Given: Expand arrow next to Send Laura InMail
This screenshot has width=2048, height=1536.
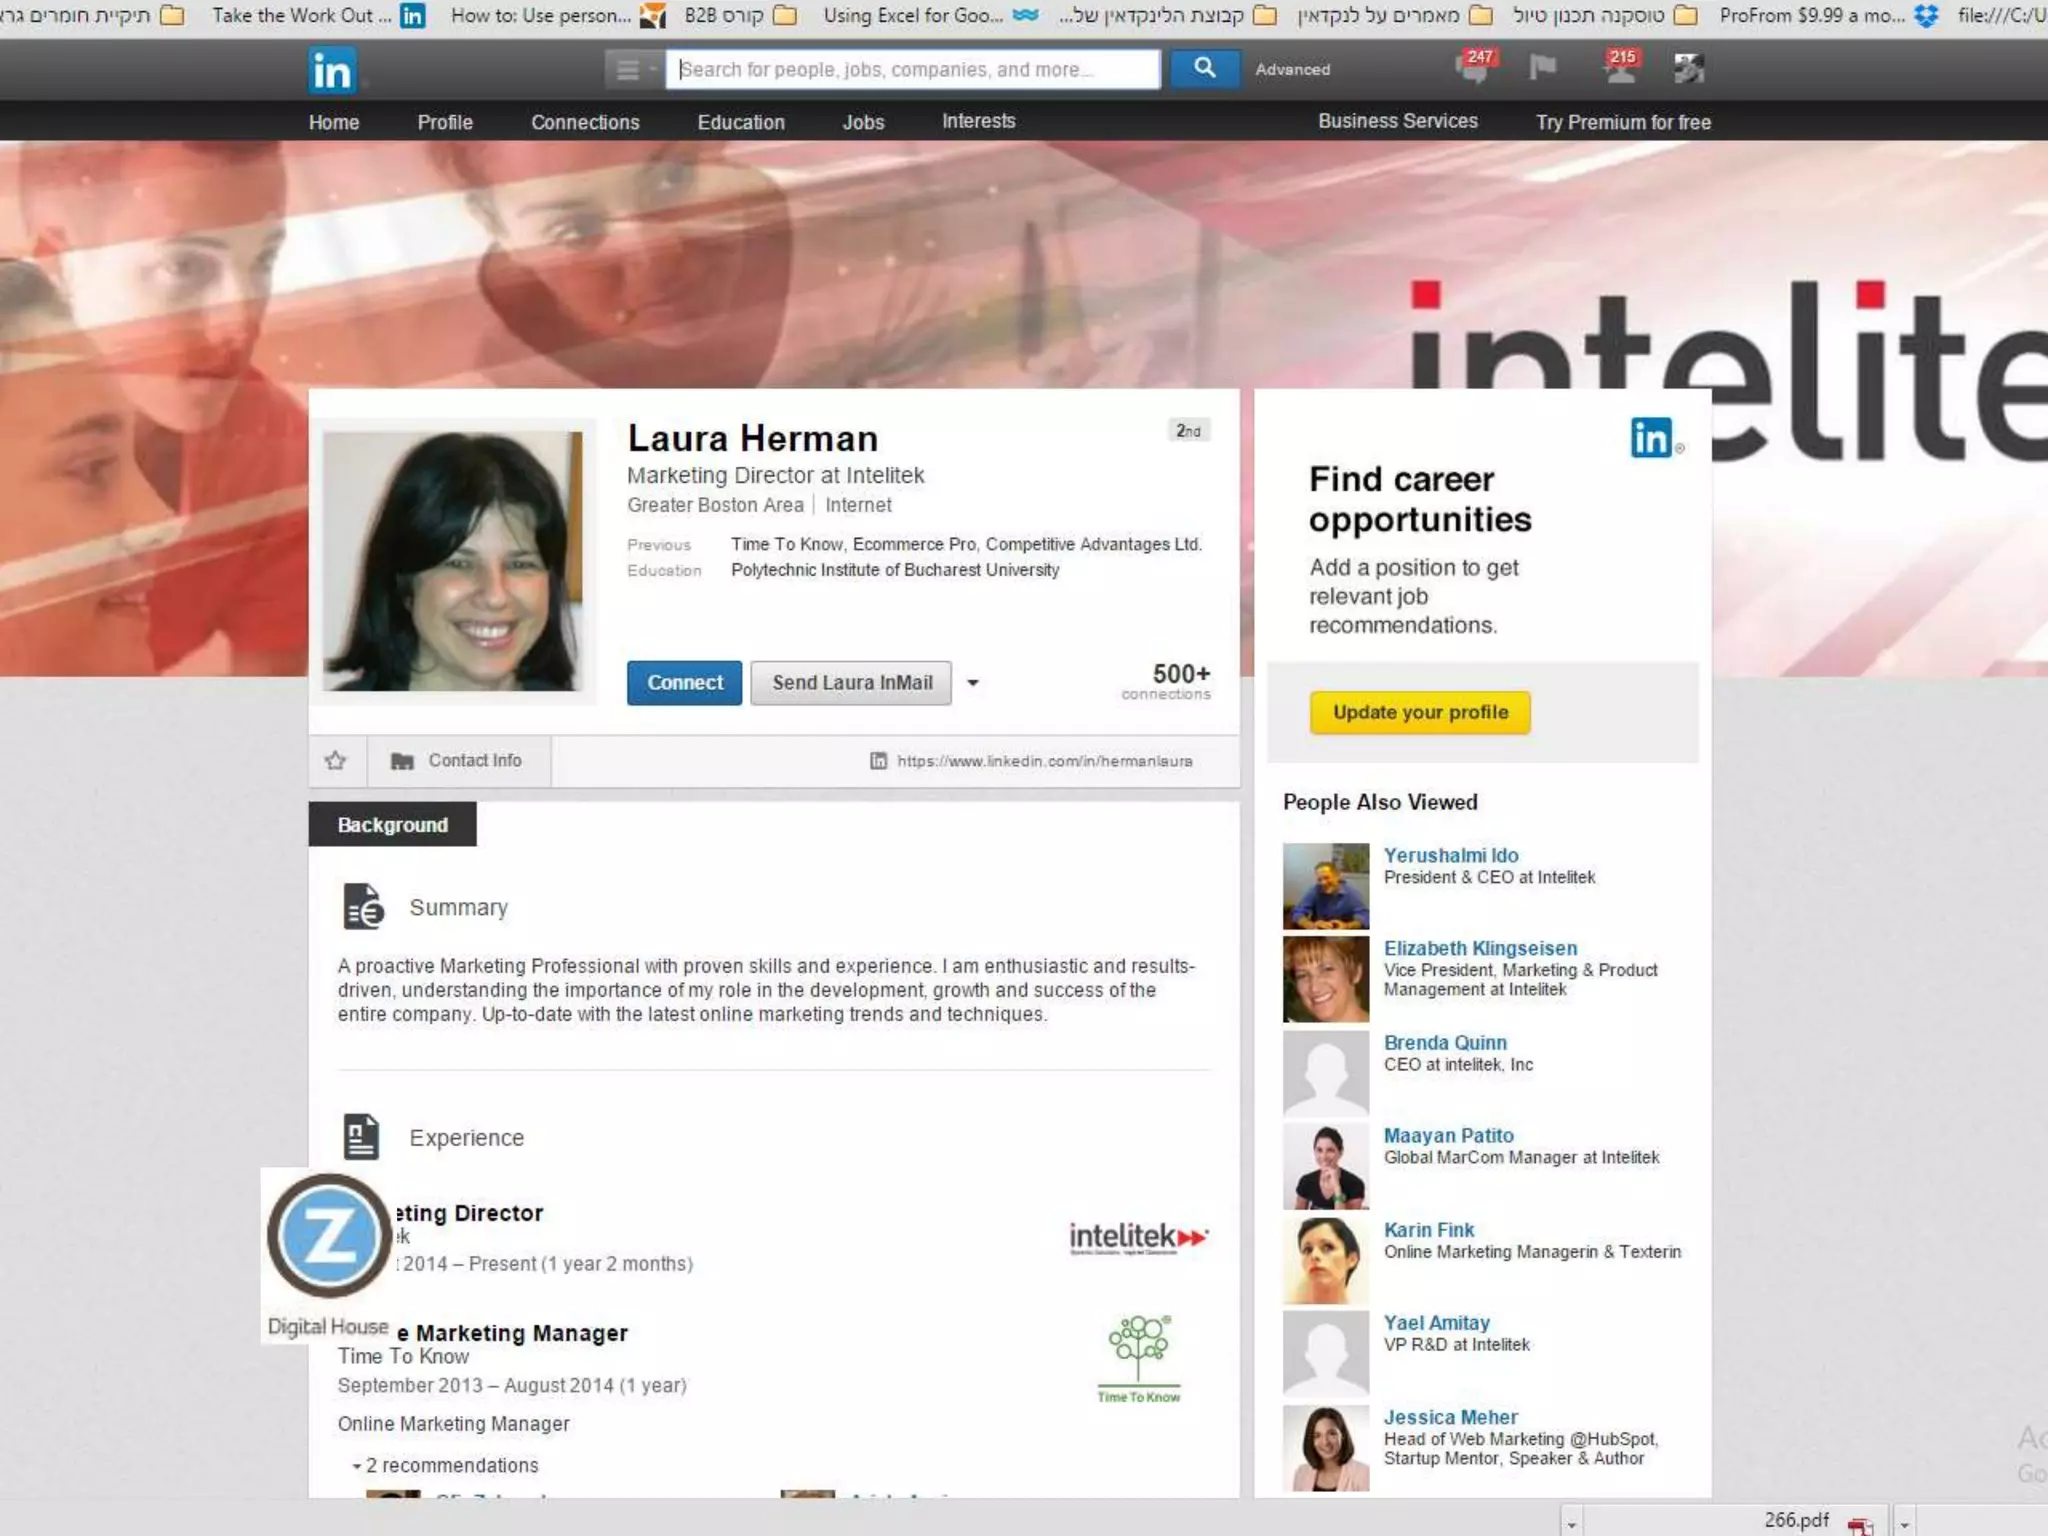Looking at the screenshot, I should (972, 683).
